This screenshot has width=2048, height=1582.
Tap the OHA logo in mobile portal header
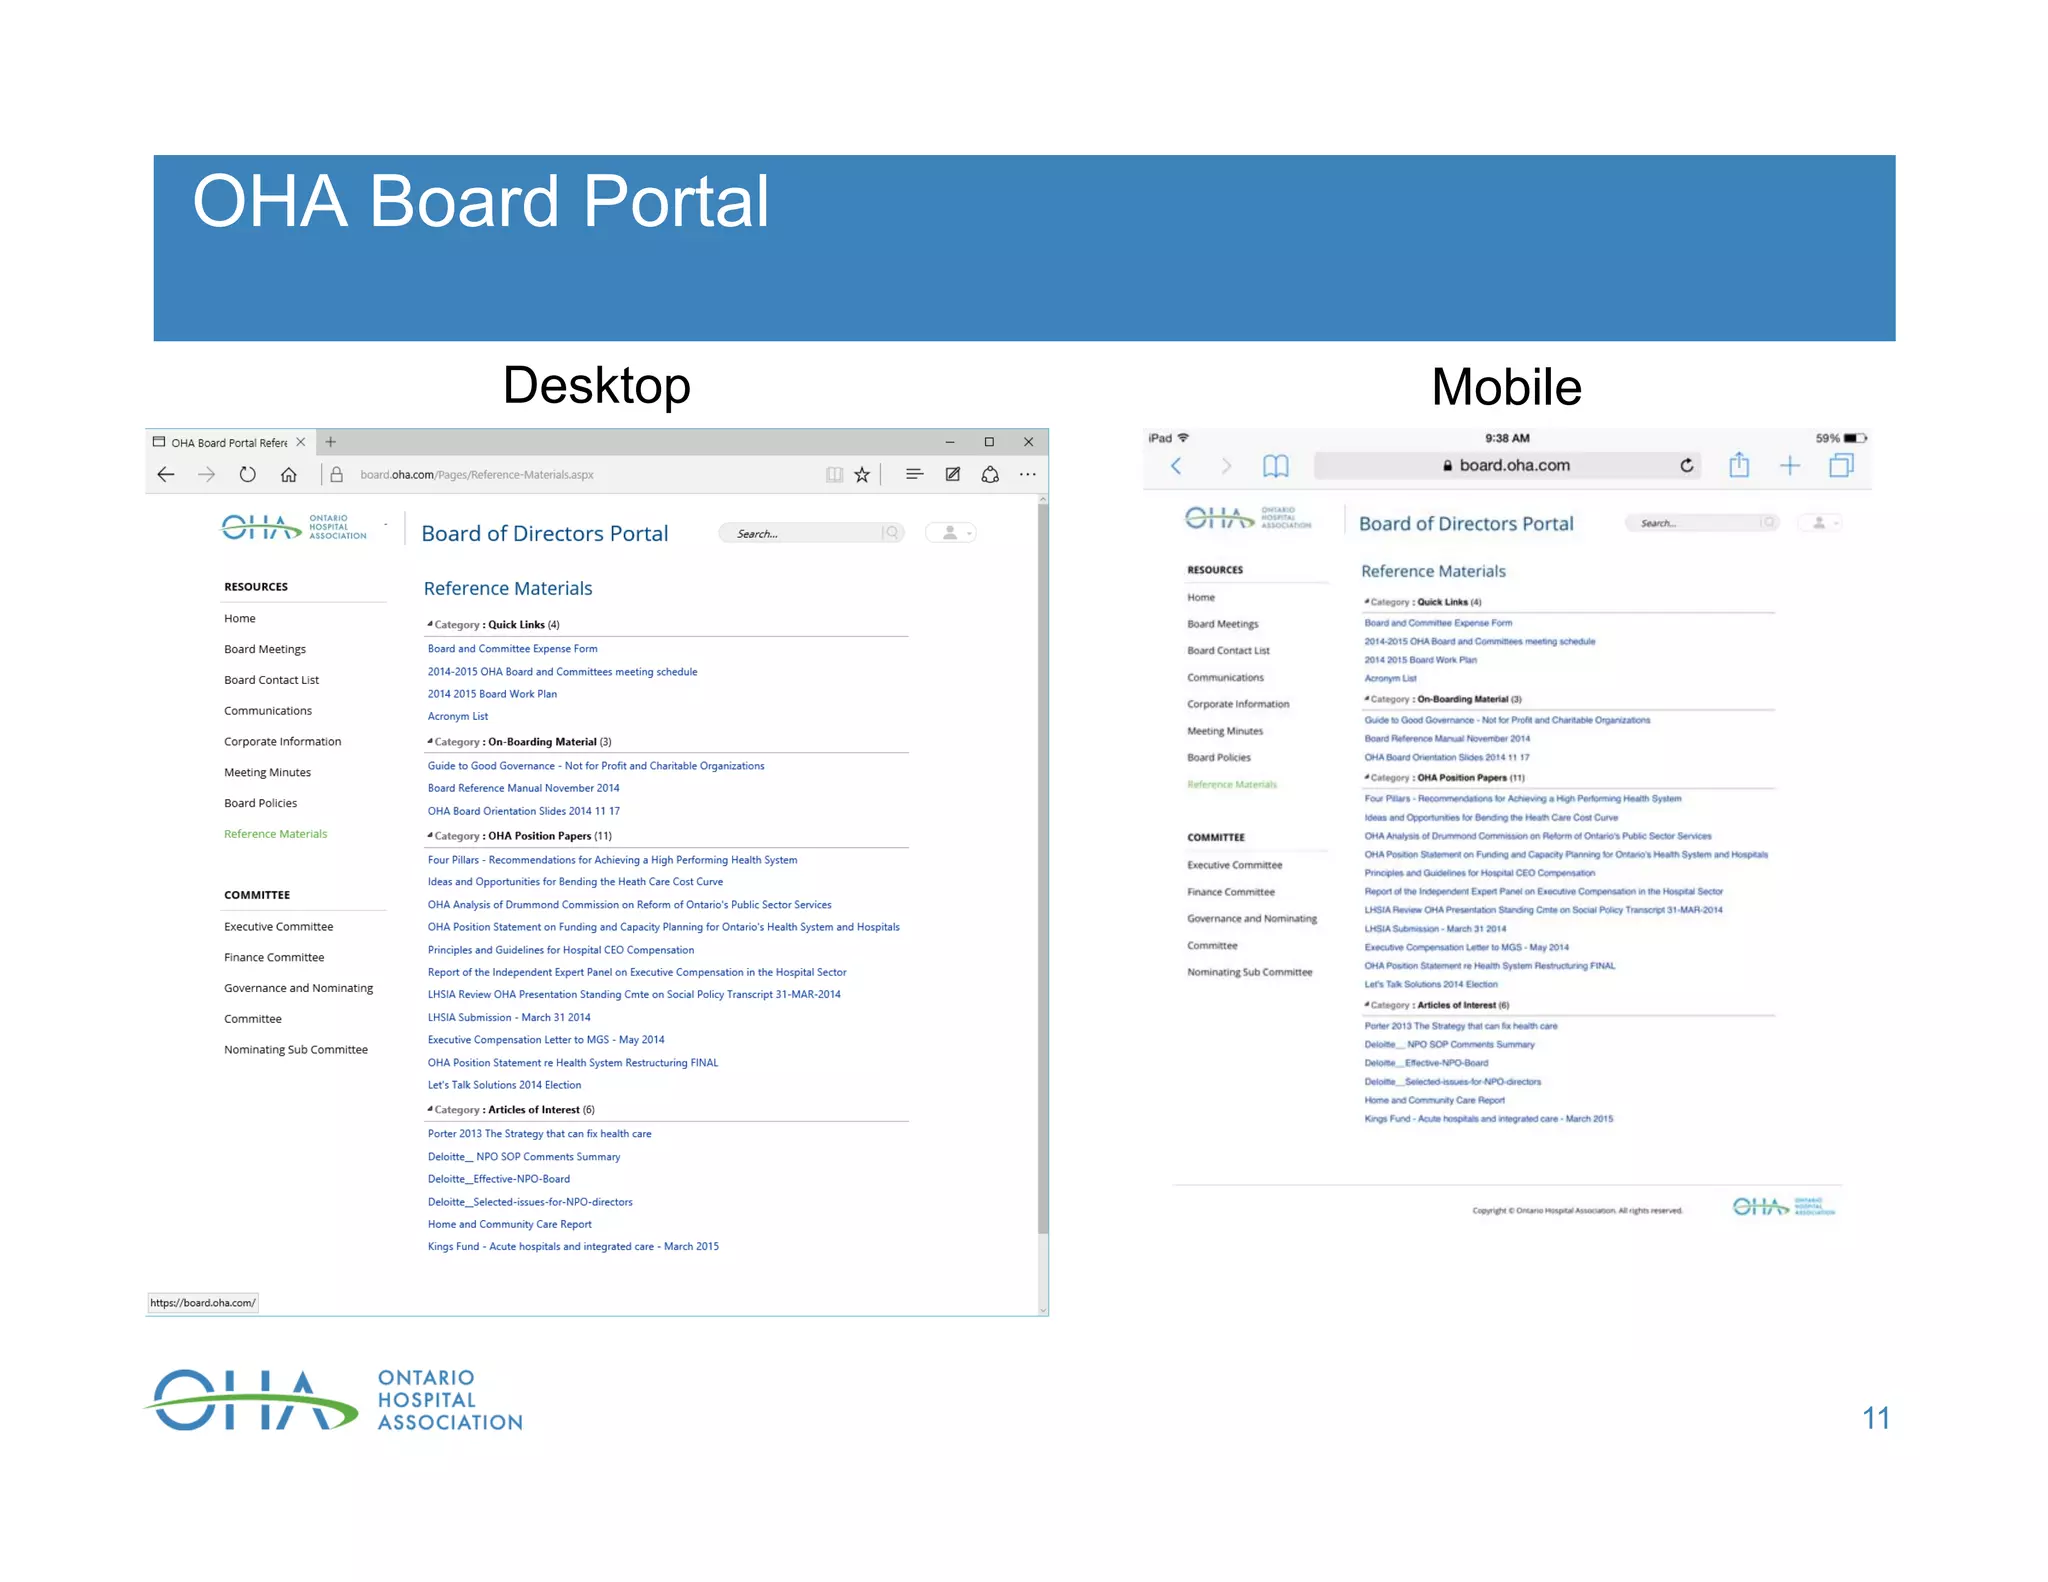click(x=1248, y=518)
